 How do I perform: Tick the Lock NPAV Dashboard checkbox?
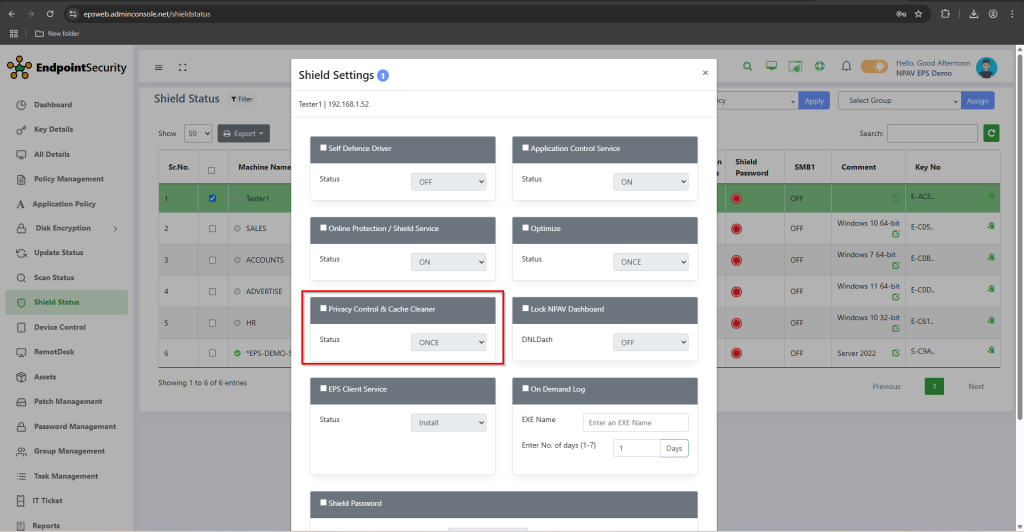(525, 309)
